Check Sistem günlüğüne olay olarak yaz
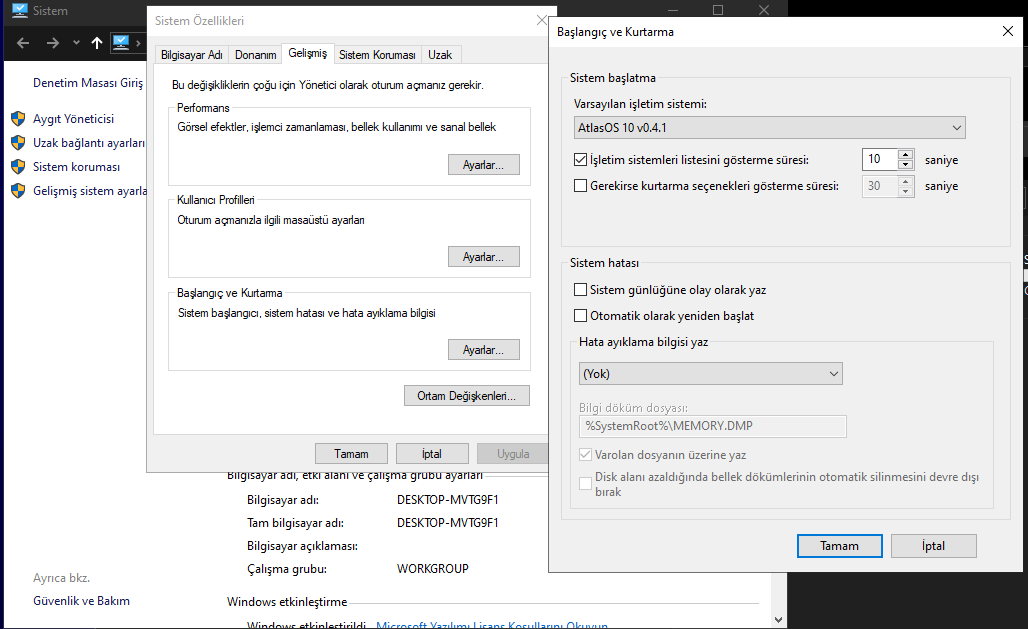The height and width of the screenshot is (629, 1028). 580,290
